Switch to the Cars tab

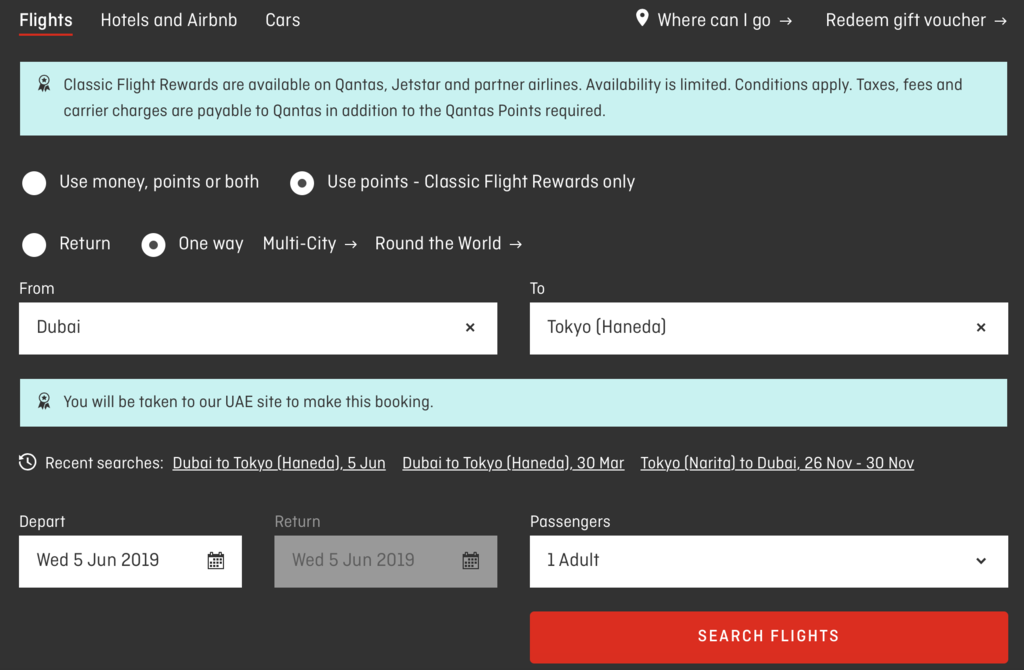[x=283, y=20]
